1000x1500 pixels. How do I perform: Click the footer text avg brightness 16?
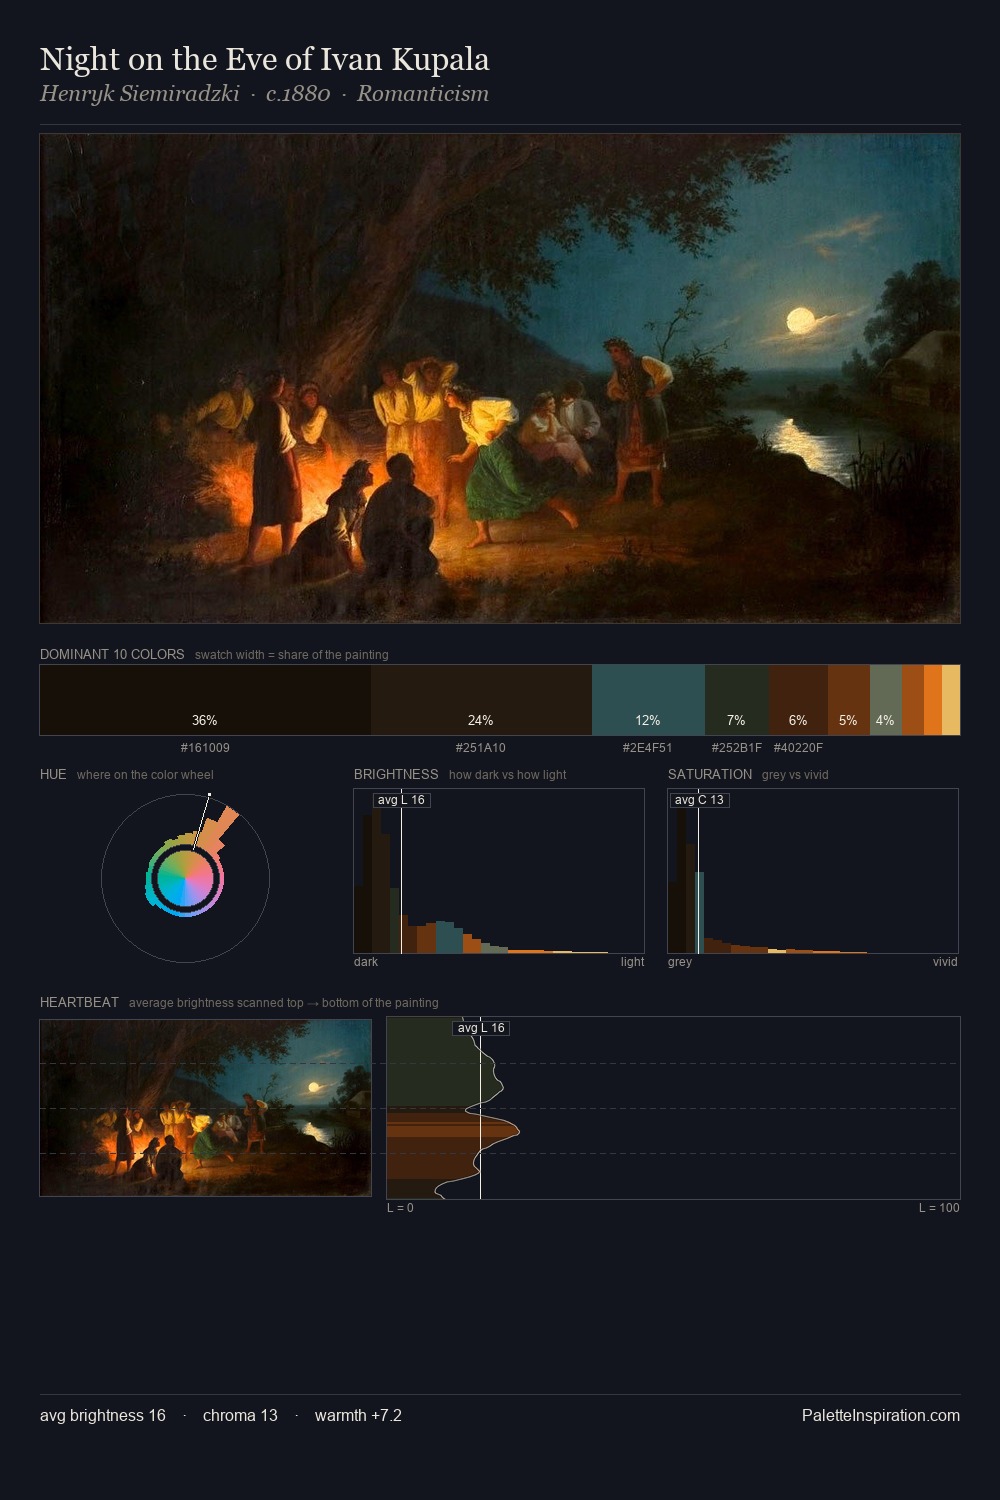pyautogui.click(x=103, y=1415)
